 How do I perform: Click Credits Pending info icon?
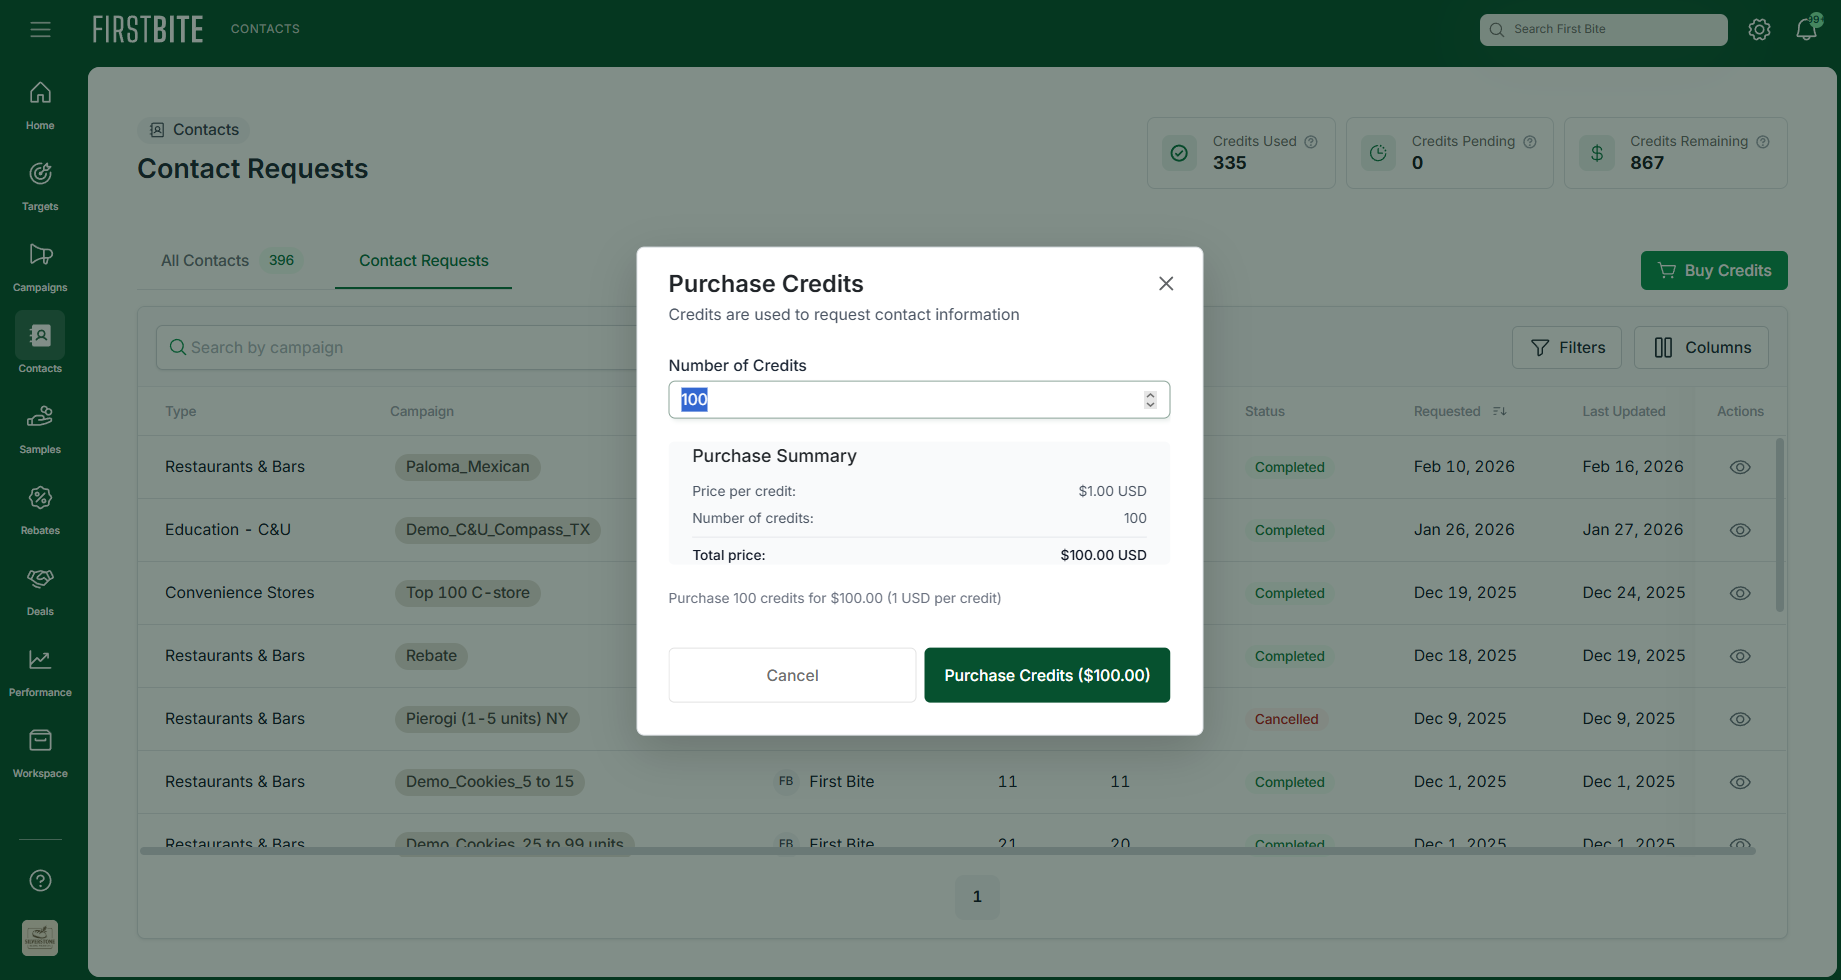(x=1529, y=142)
